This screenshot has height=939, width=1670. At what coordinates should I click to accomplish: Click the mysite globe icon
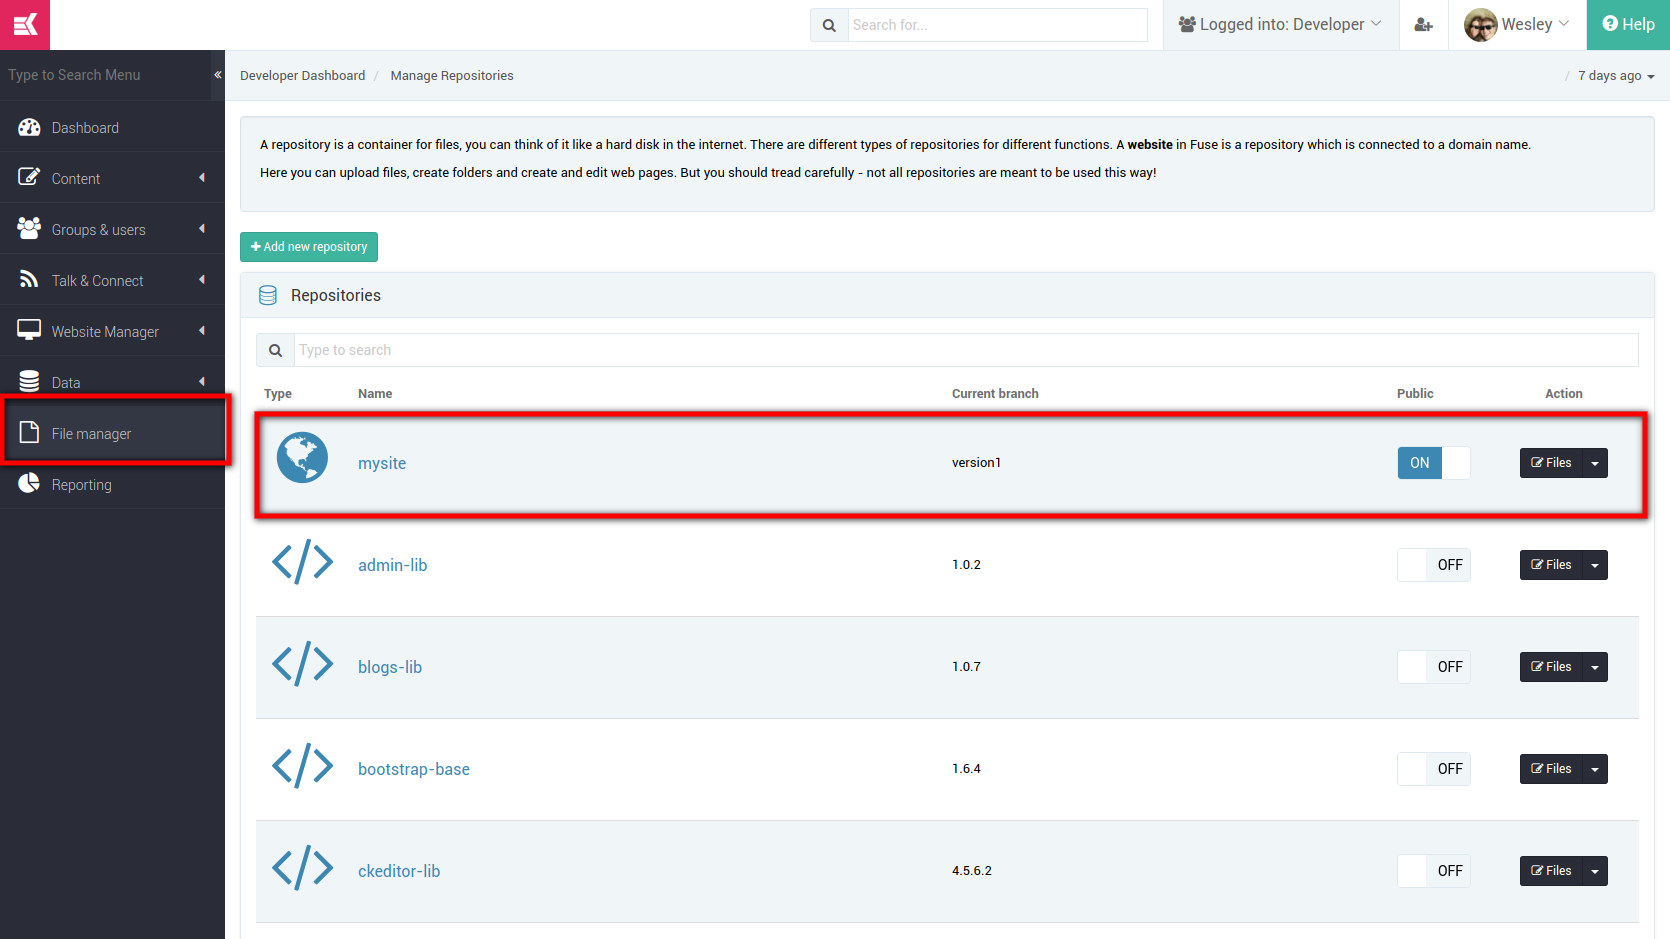(302, 458)
